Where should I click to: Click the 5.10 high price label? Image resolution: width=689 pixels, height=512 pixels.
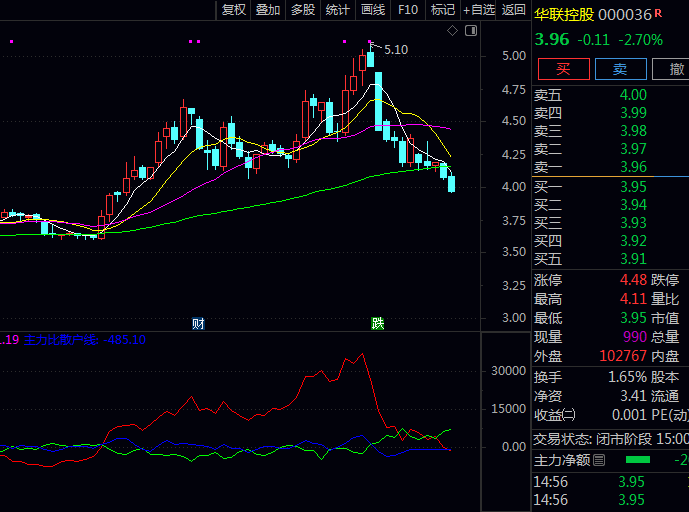396,50
